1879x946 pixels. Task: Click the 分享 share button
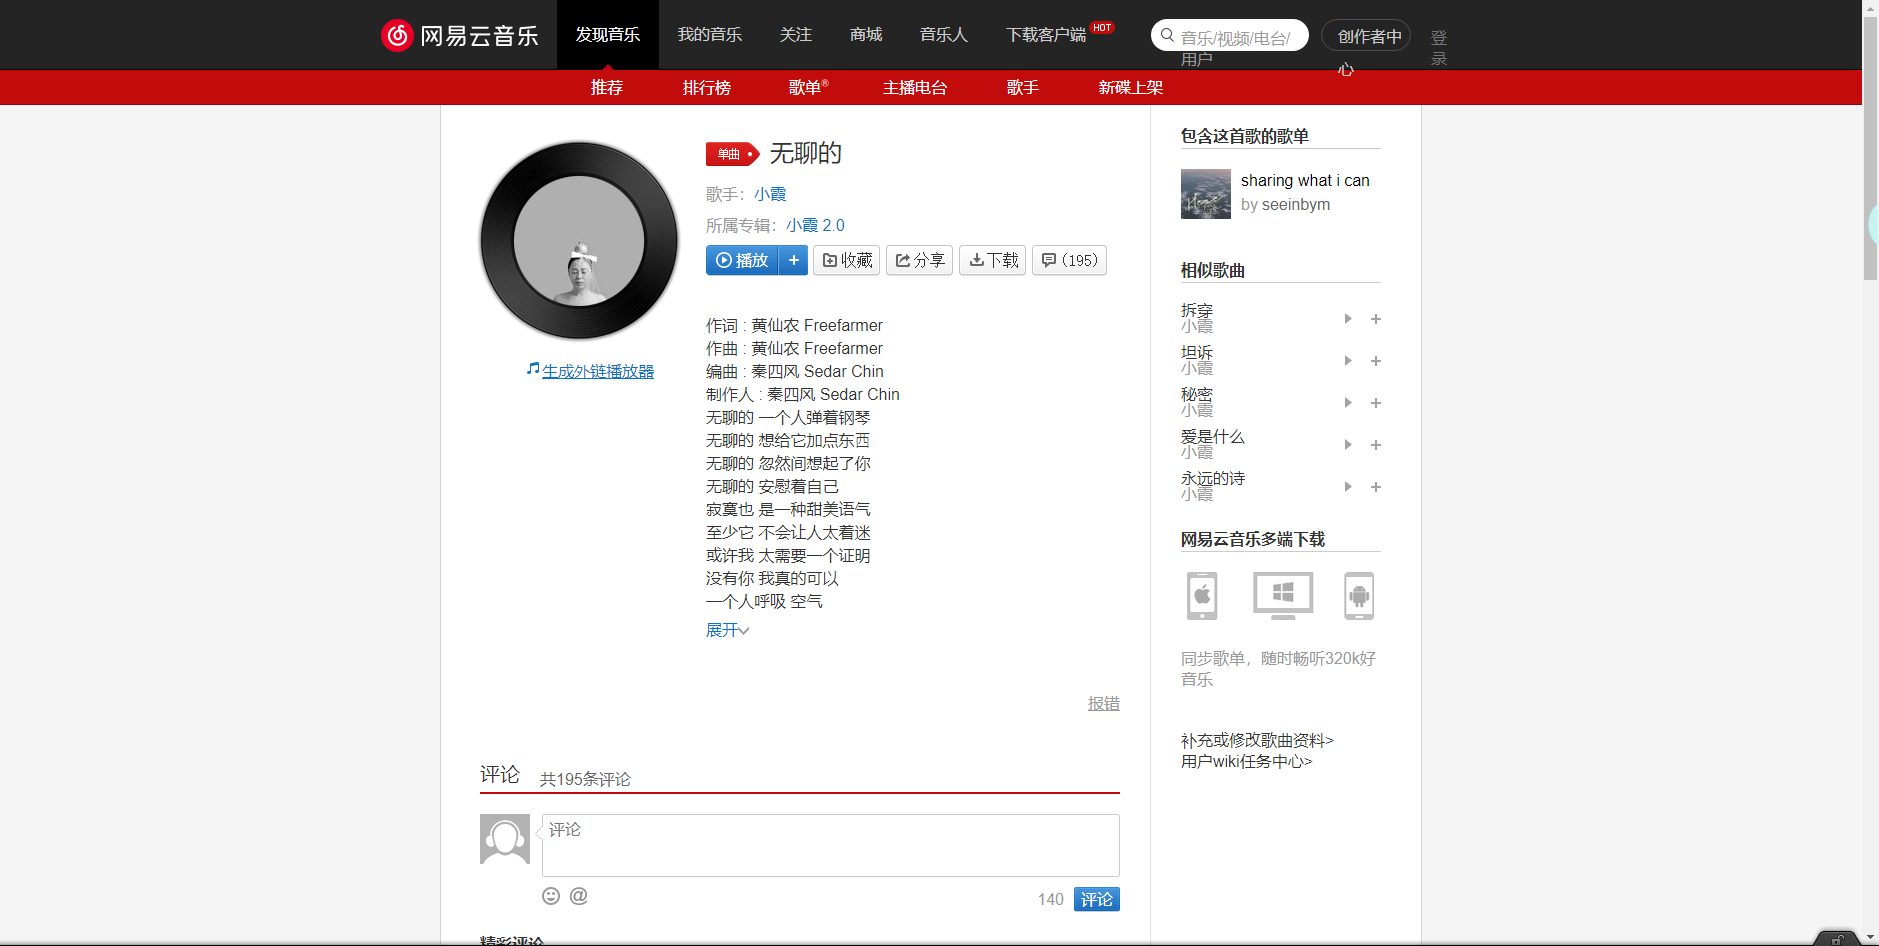coord(919,260)
